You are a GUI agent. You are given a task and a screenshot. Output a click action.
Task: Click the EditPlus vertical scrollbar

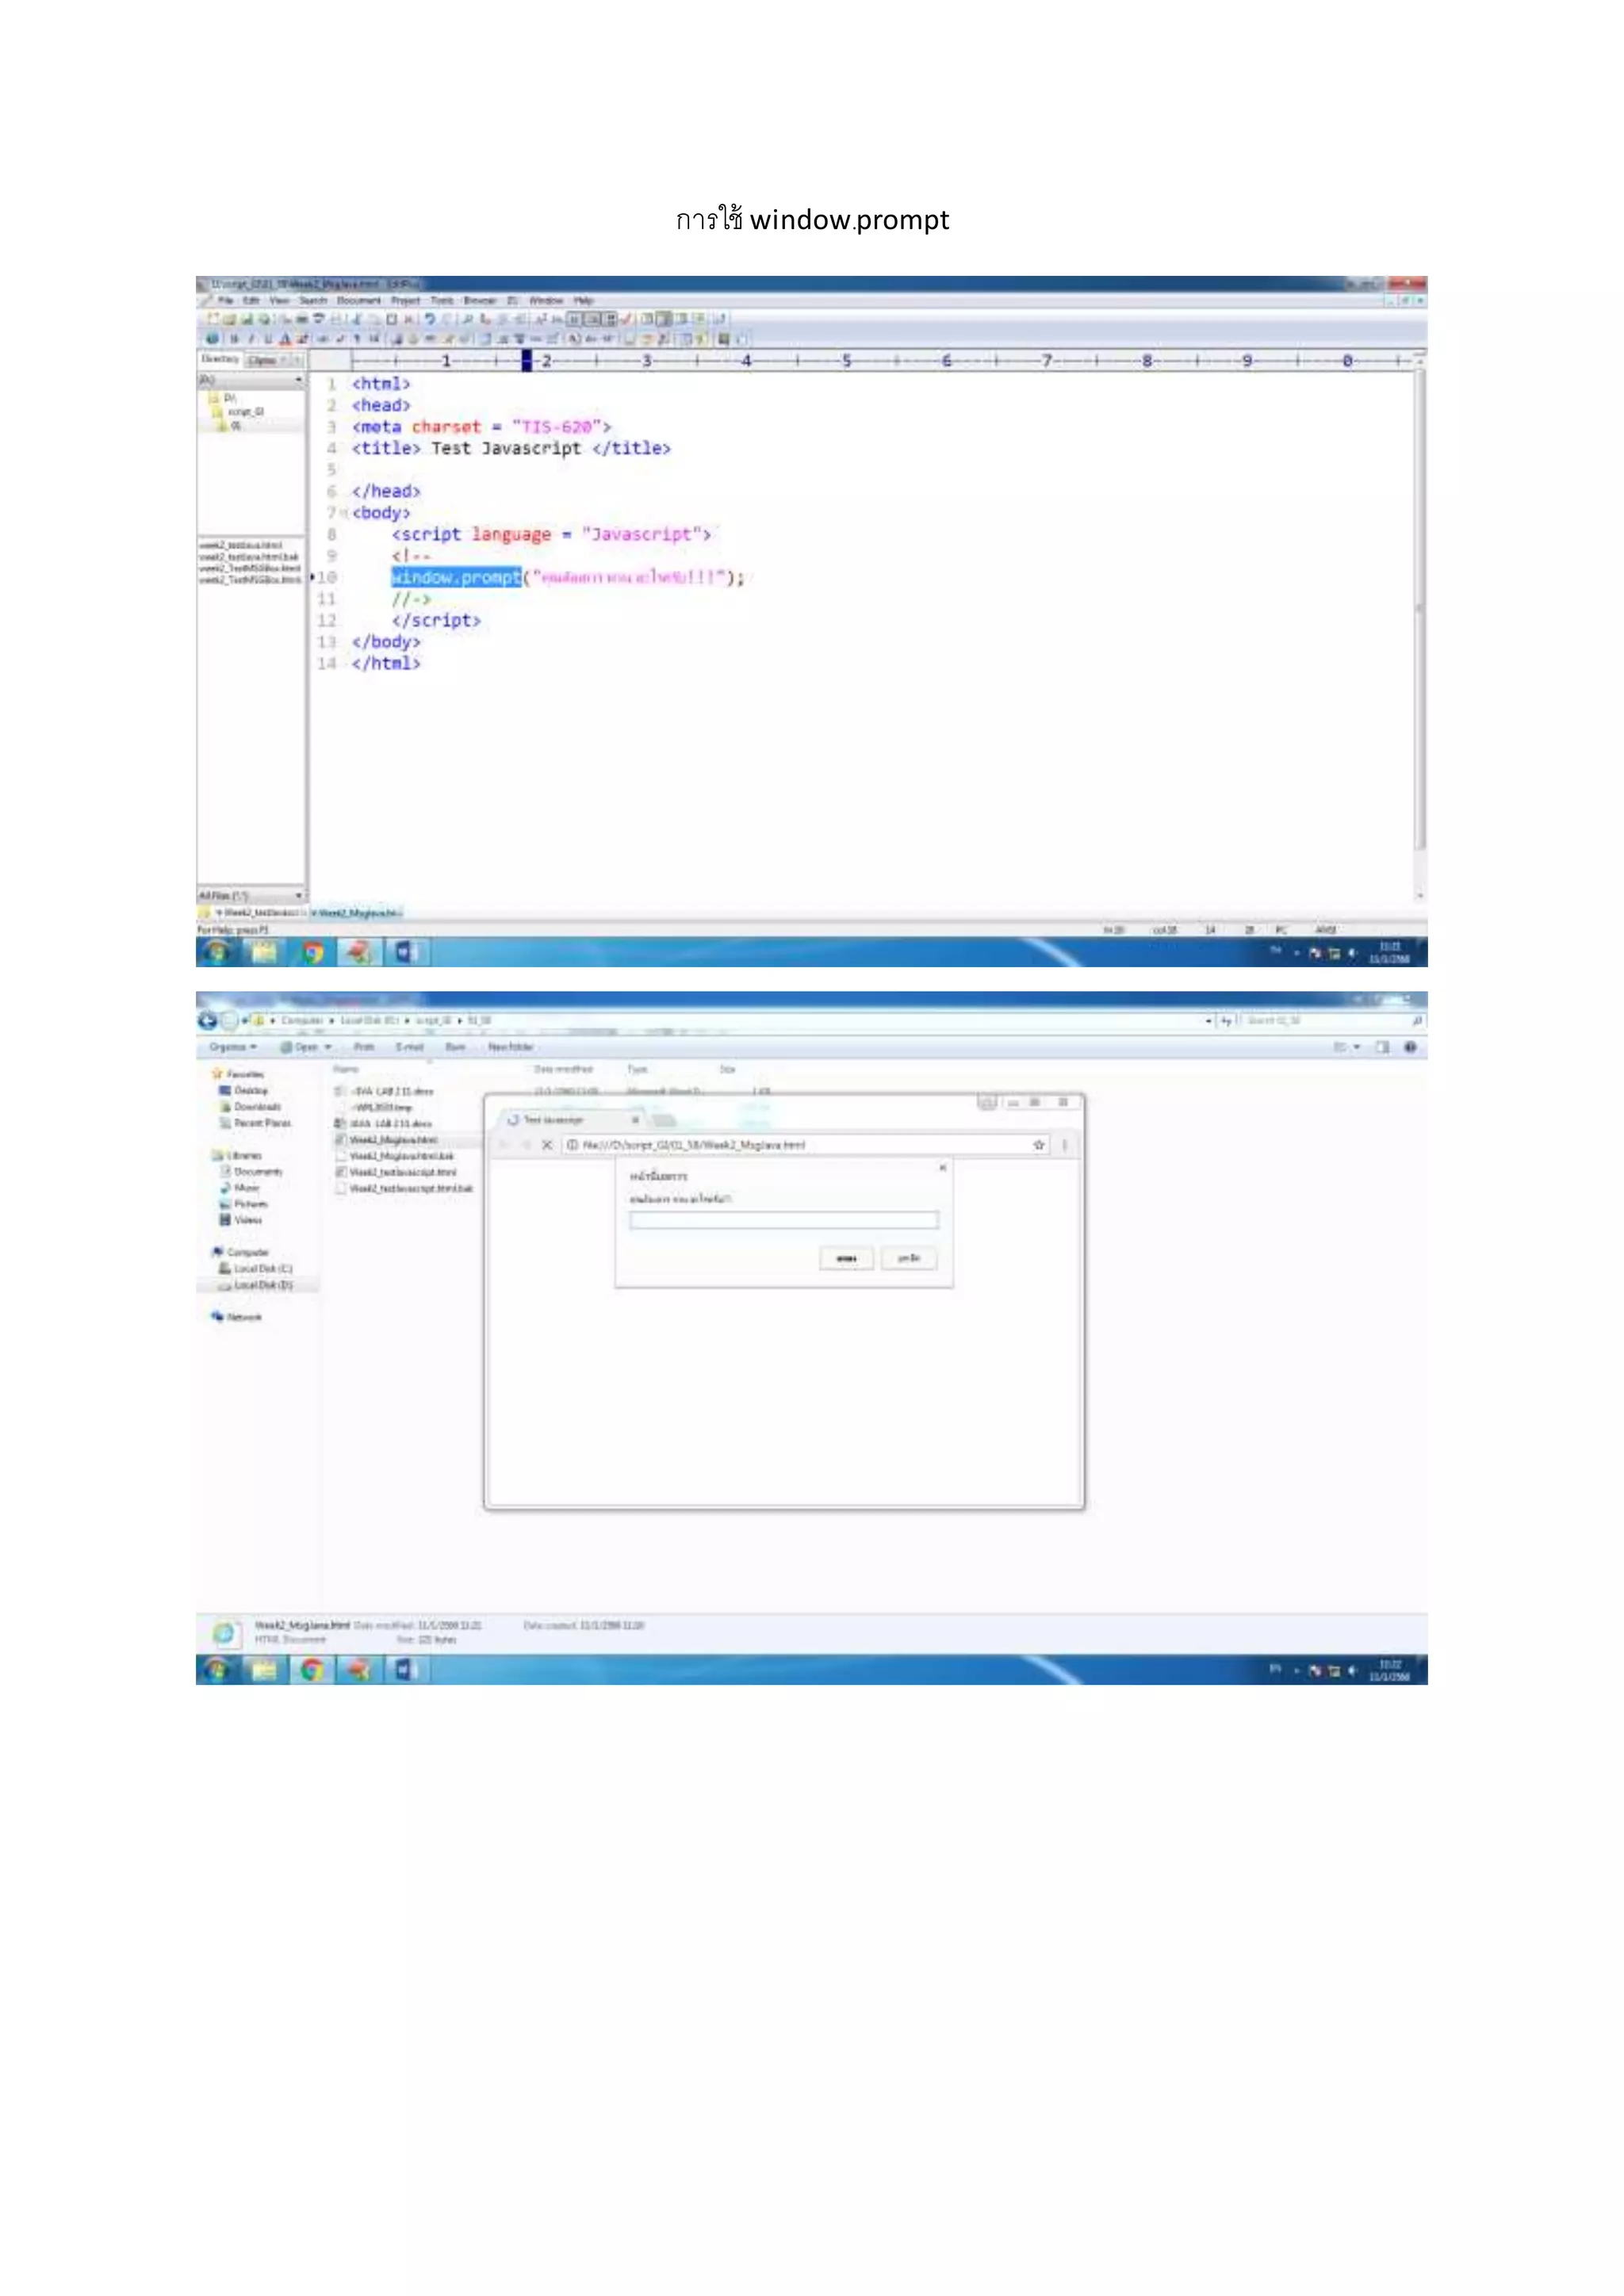(1419, 610)
